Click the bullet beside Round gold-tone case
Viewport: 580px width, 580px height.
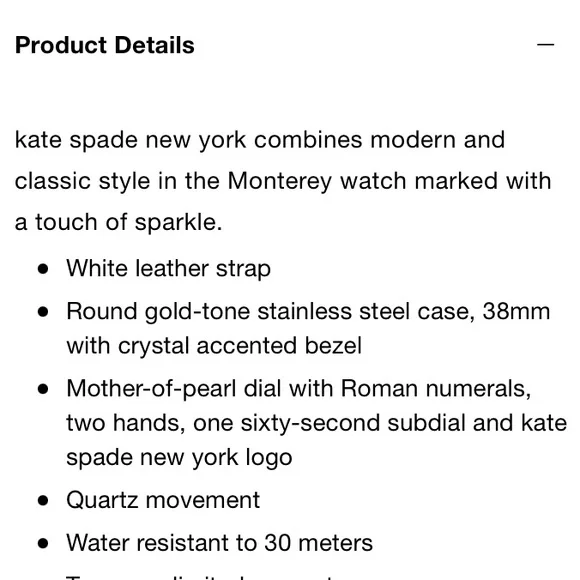[43, 312]
